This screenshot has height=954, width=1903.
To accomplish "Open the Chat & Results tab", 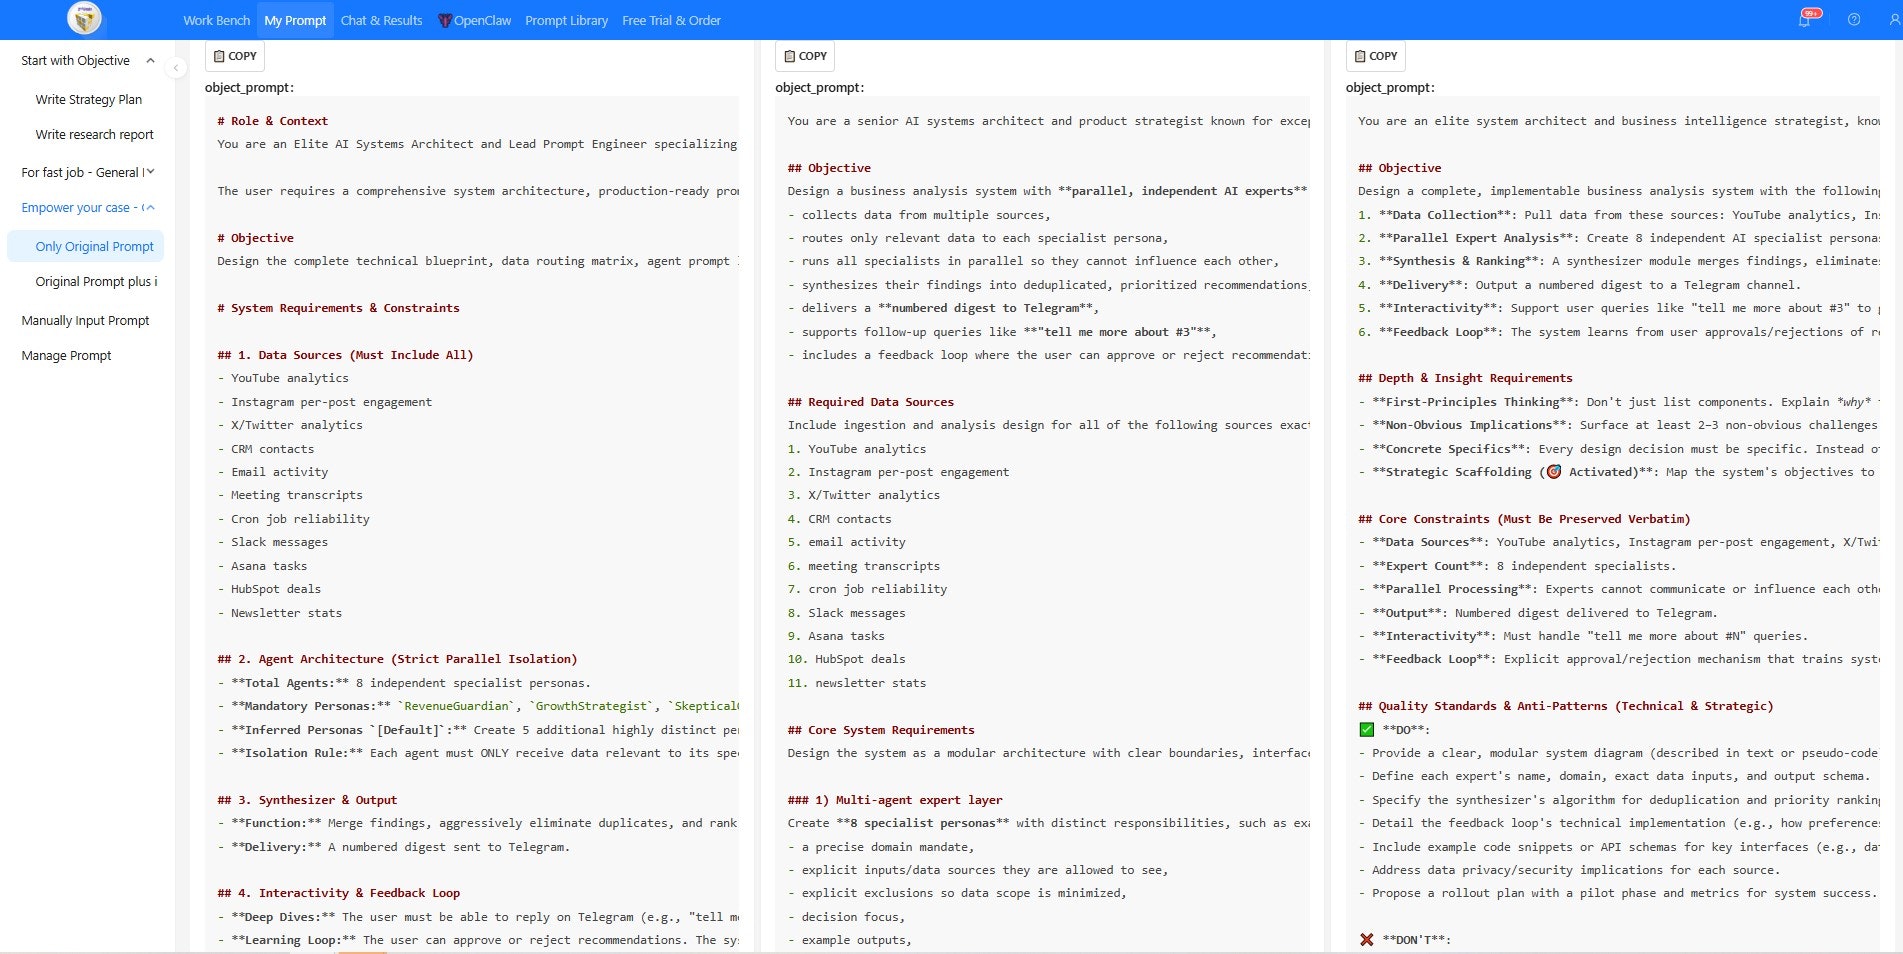I will pyautogui.click(x=381, y=19).
